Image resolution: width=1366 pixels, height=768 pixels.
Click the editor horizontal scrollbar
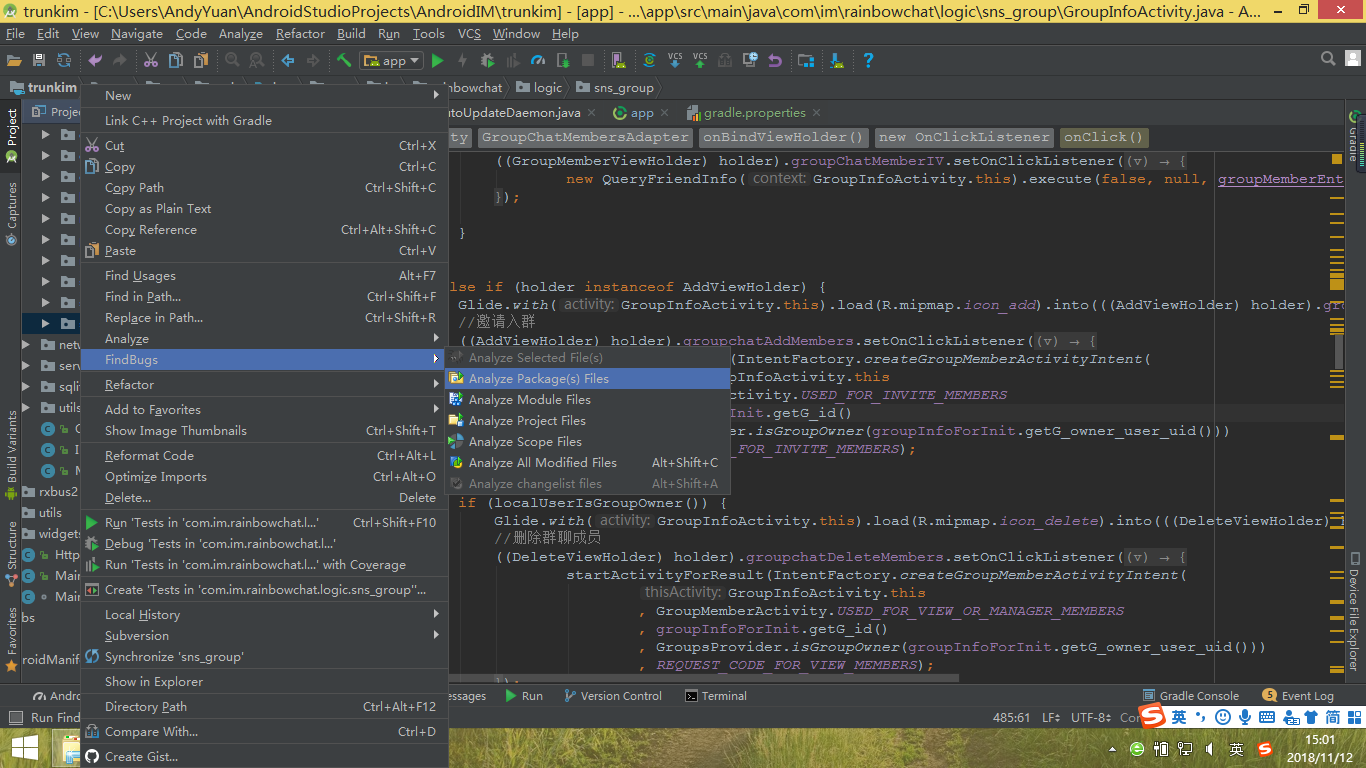[x=704, y=679]
